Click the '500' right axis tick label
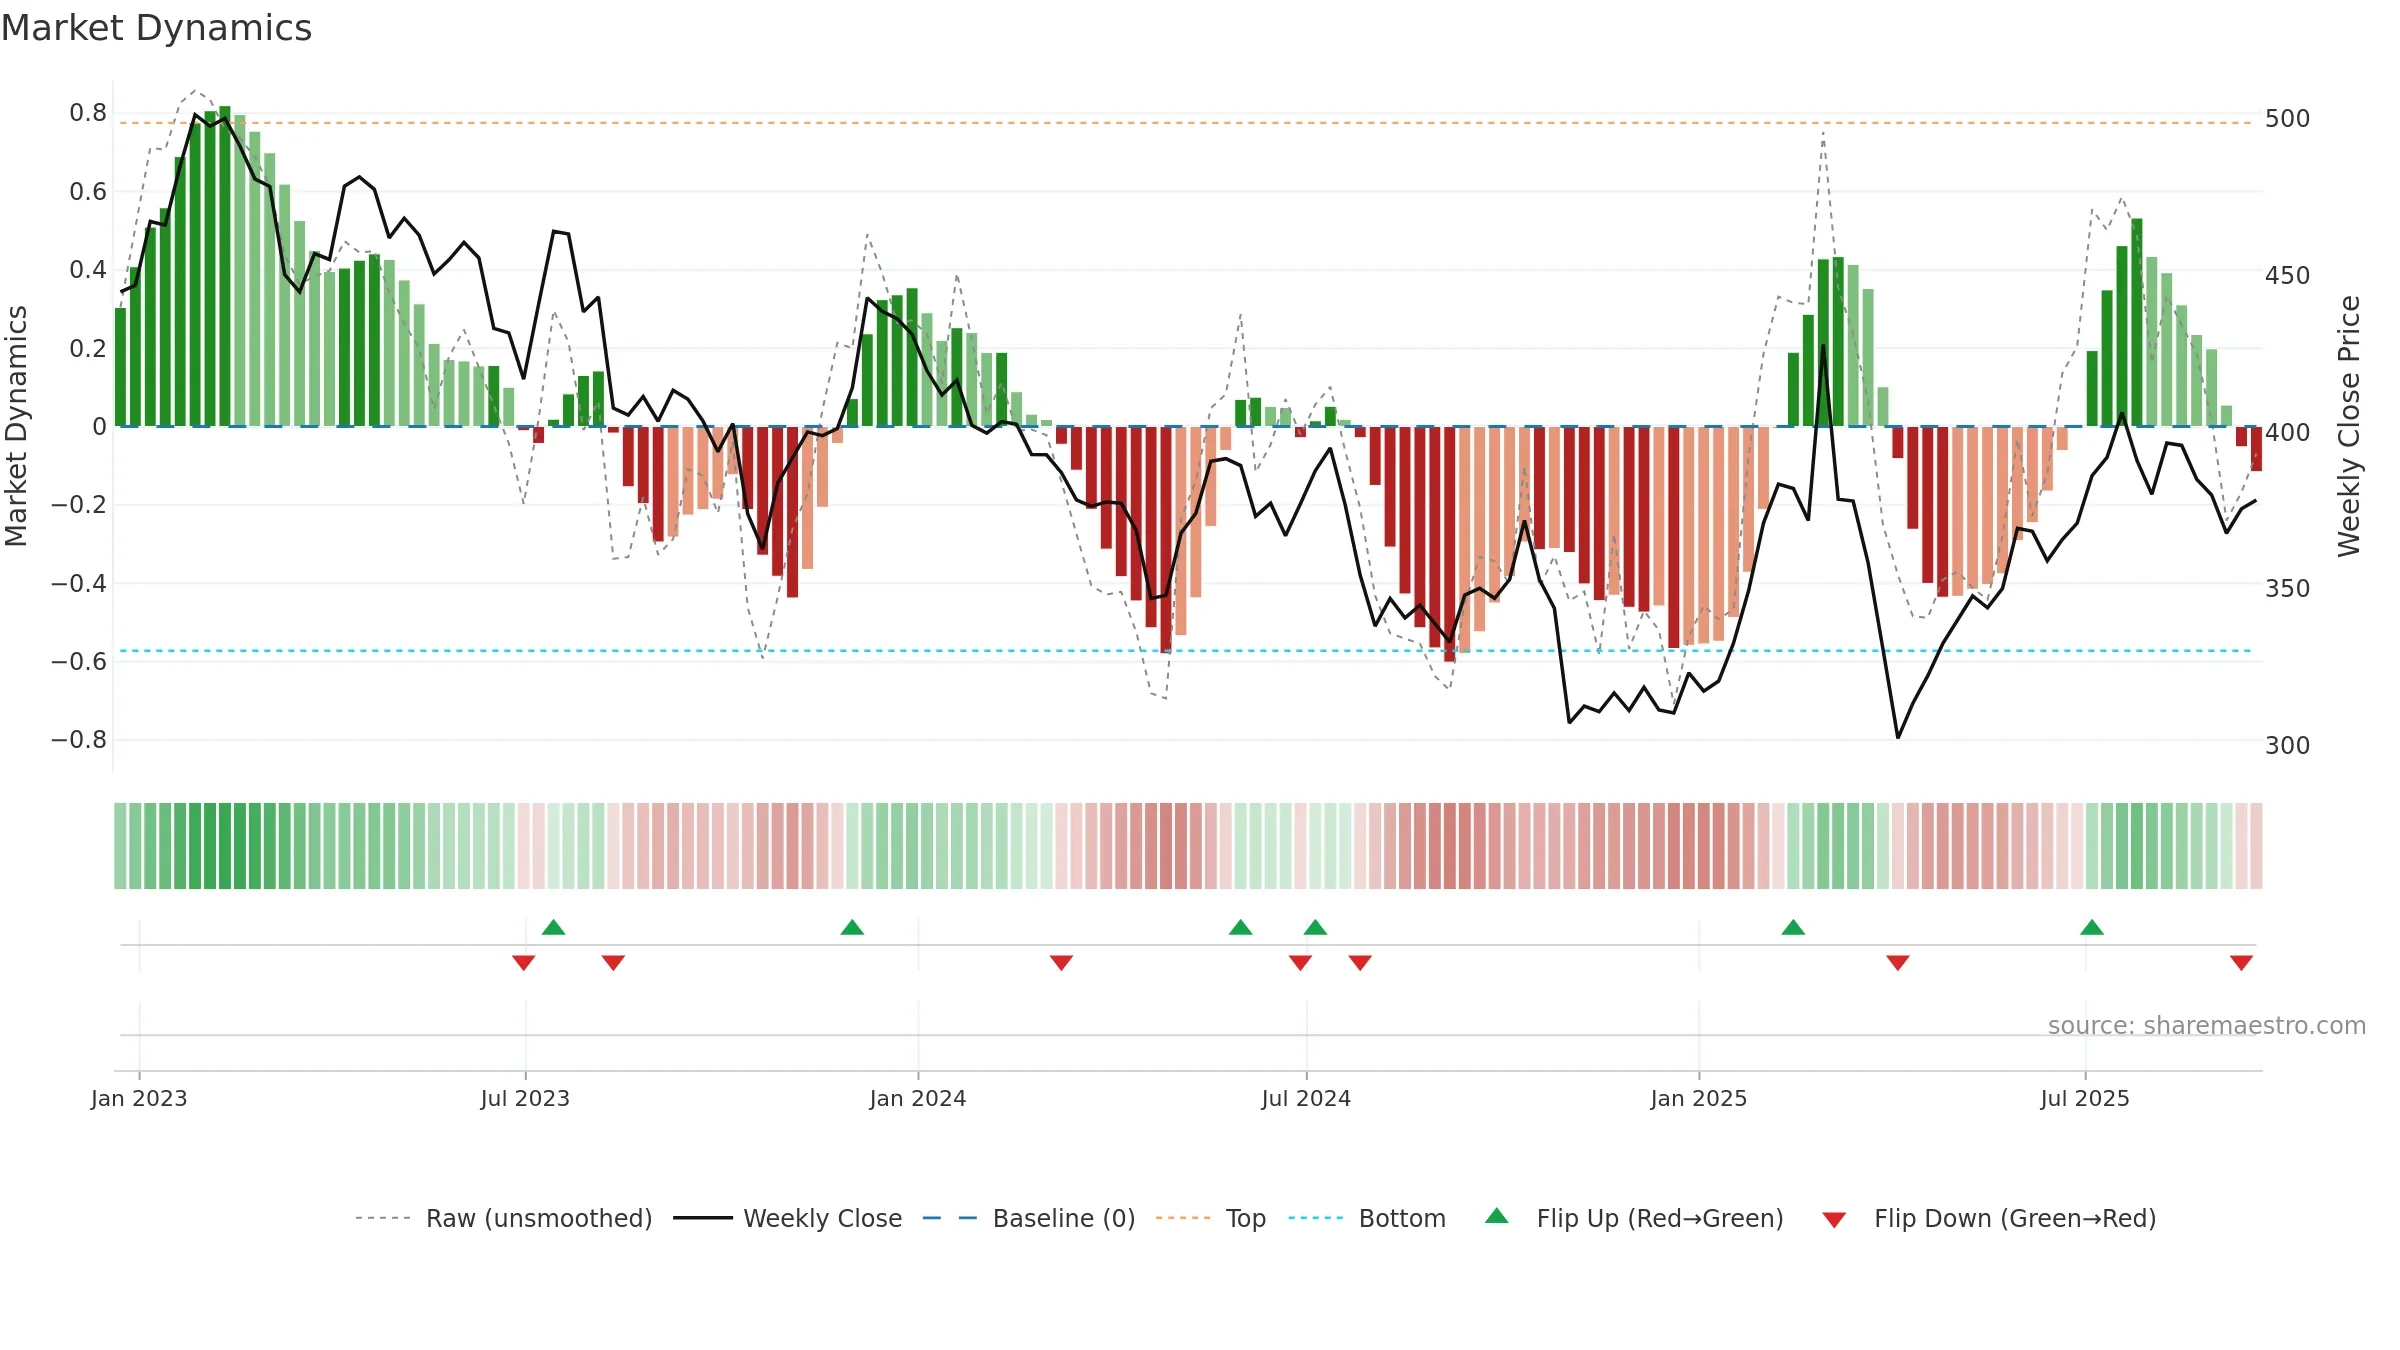 click(2288, 119)
